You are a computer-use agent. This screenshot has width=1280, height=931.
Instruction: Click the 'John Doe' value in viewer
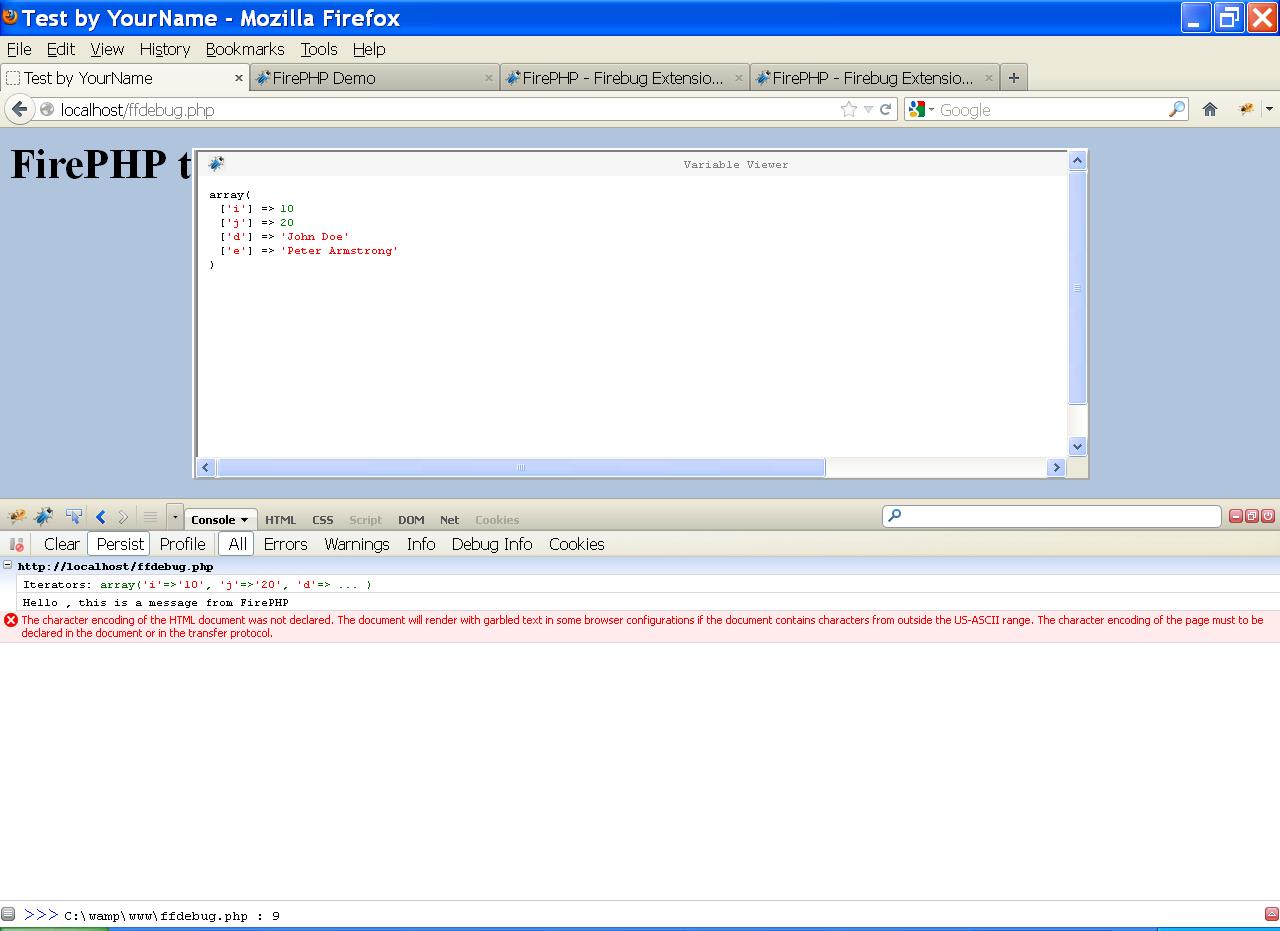click(x=315, y=237)
